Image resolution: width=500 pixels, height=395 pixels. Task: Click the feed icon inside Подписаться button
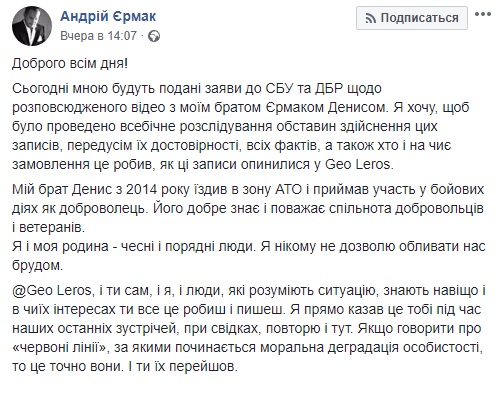[371, 18]
